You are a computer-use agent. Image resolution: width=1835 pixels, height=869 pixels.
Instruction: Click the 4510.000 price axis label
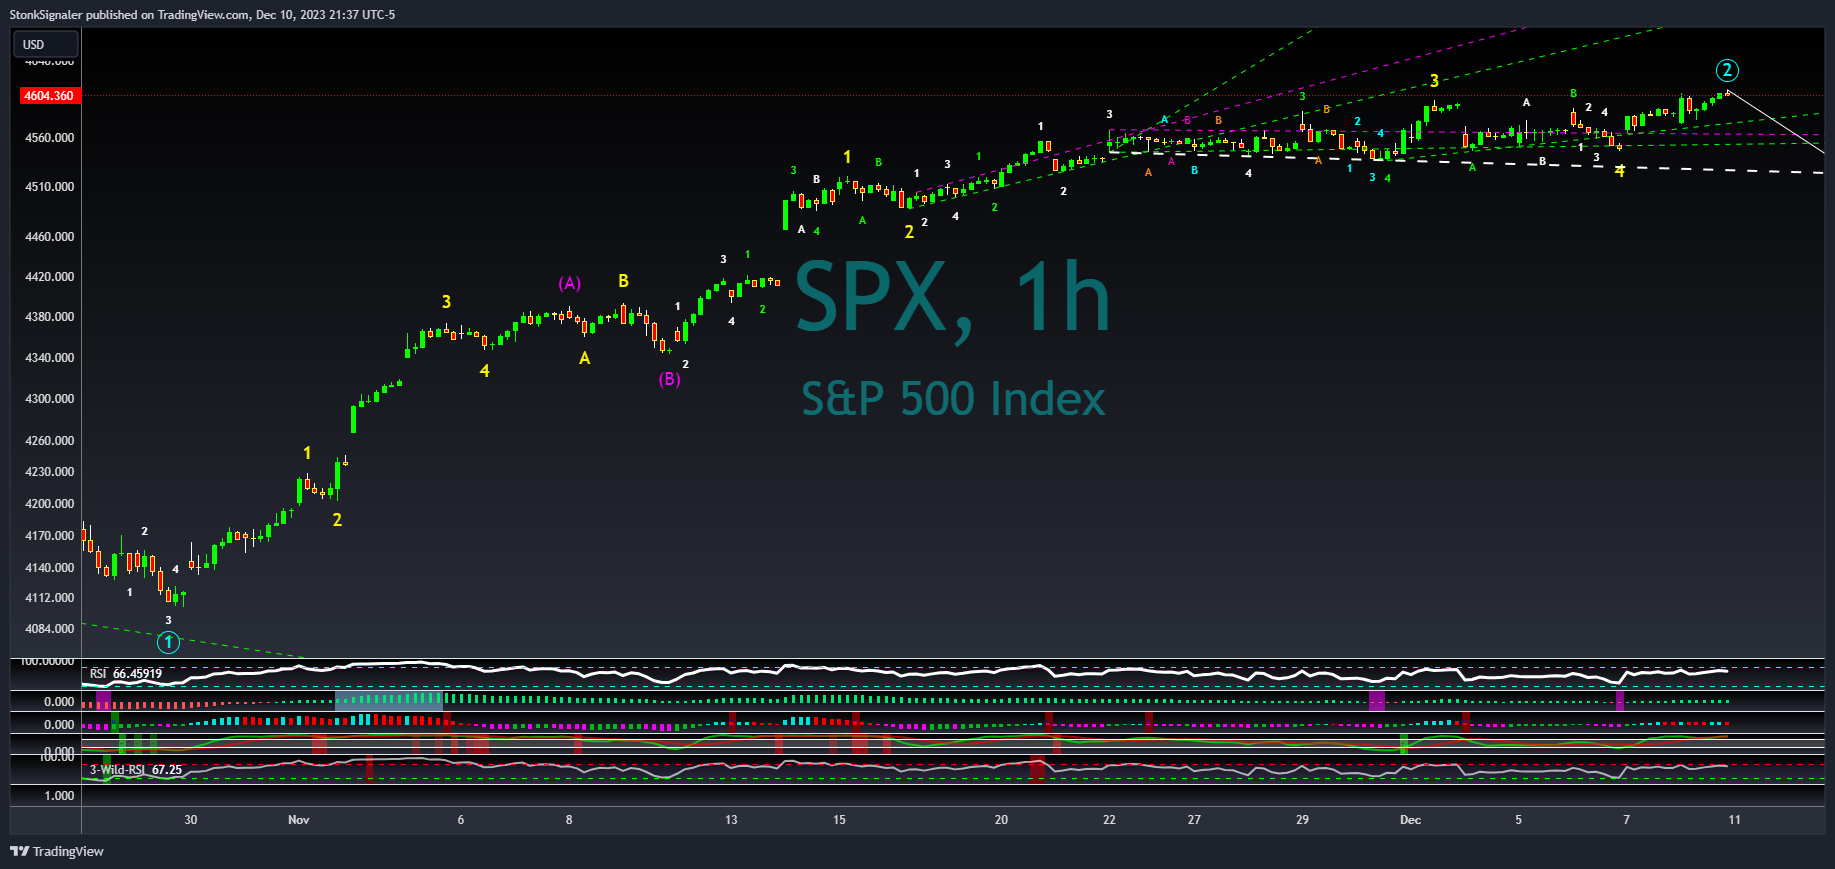pos(49,187)
